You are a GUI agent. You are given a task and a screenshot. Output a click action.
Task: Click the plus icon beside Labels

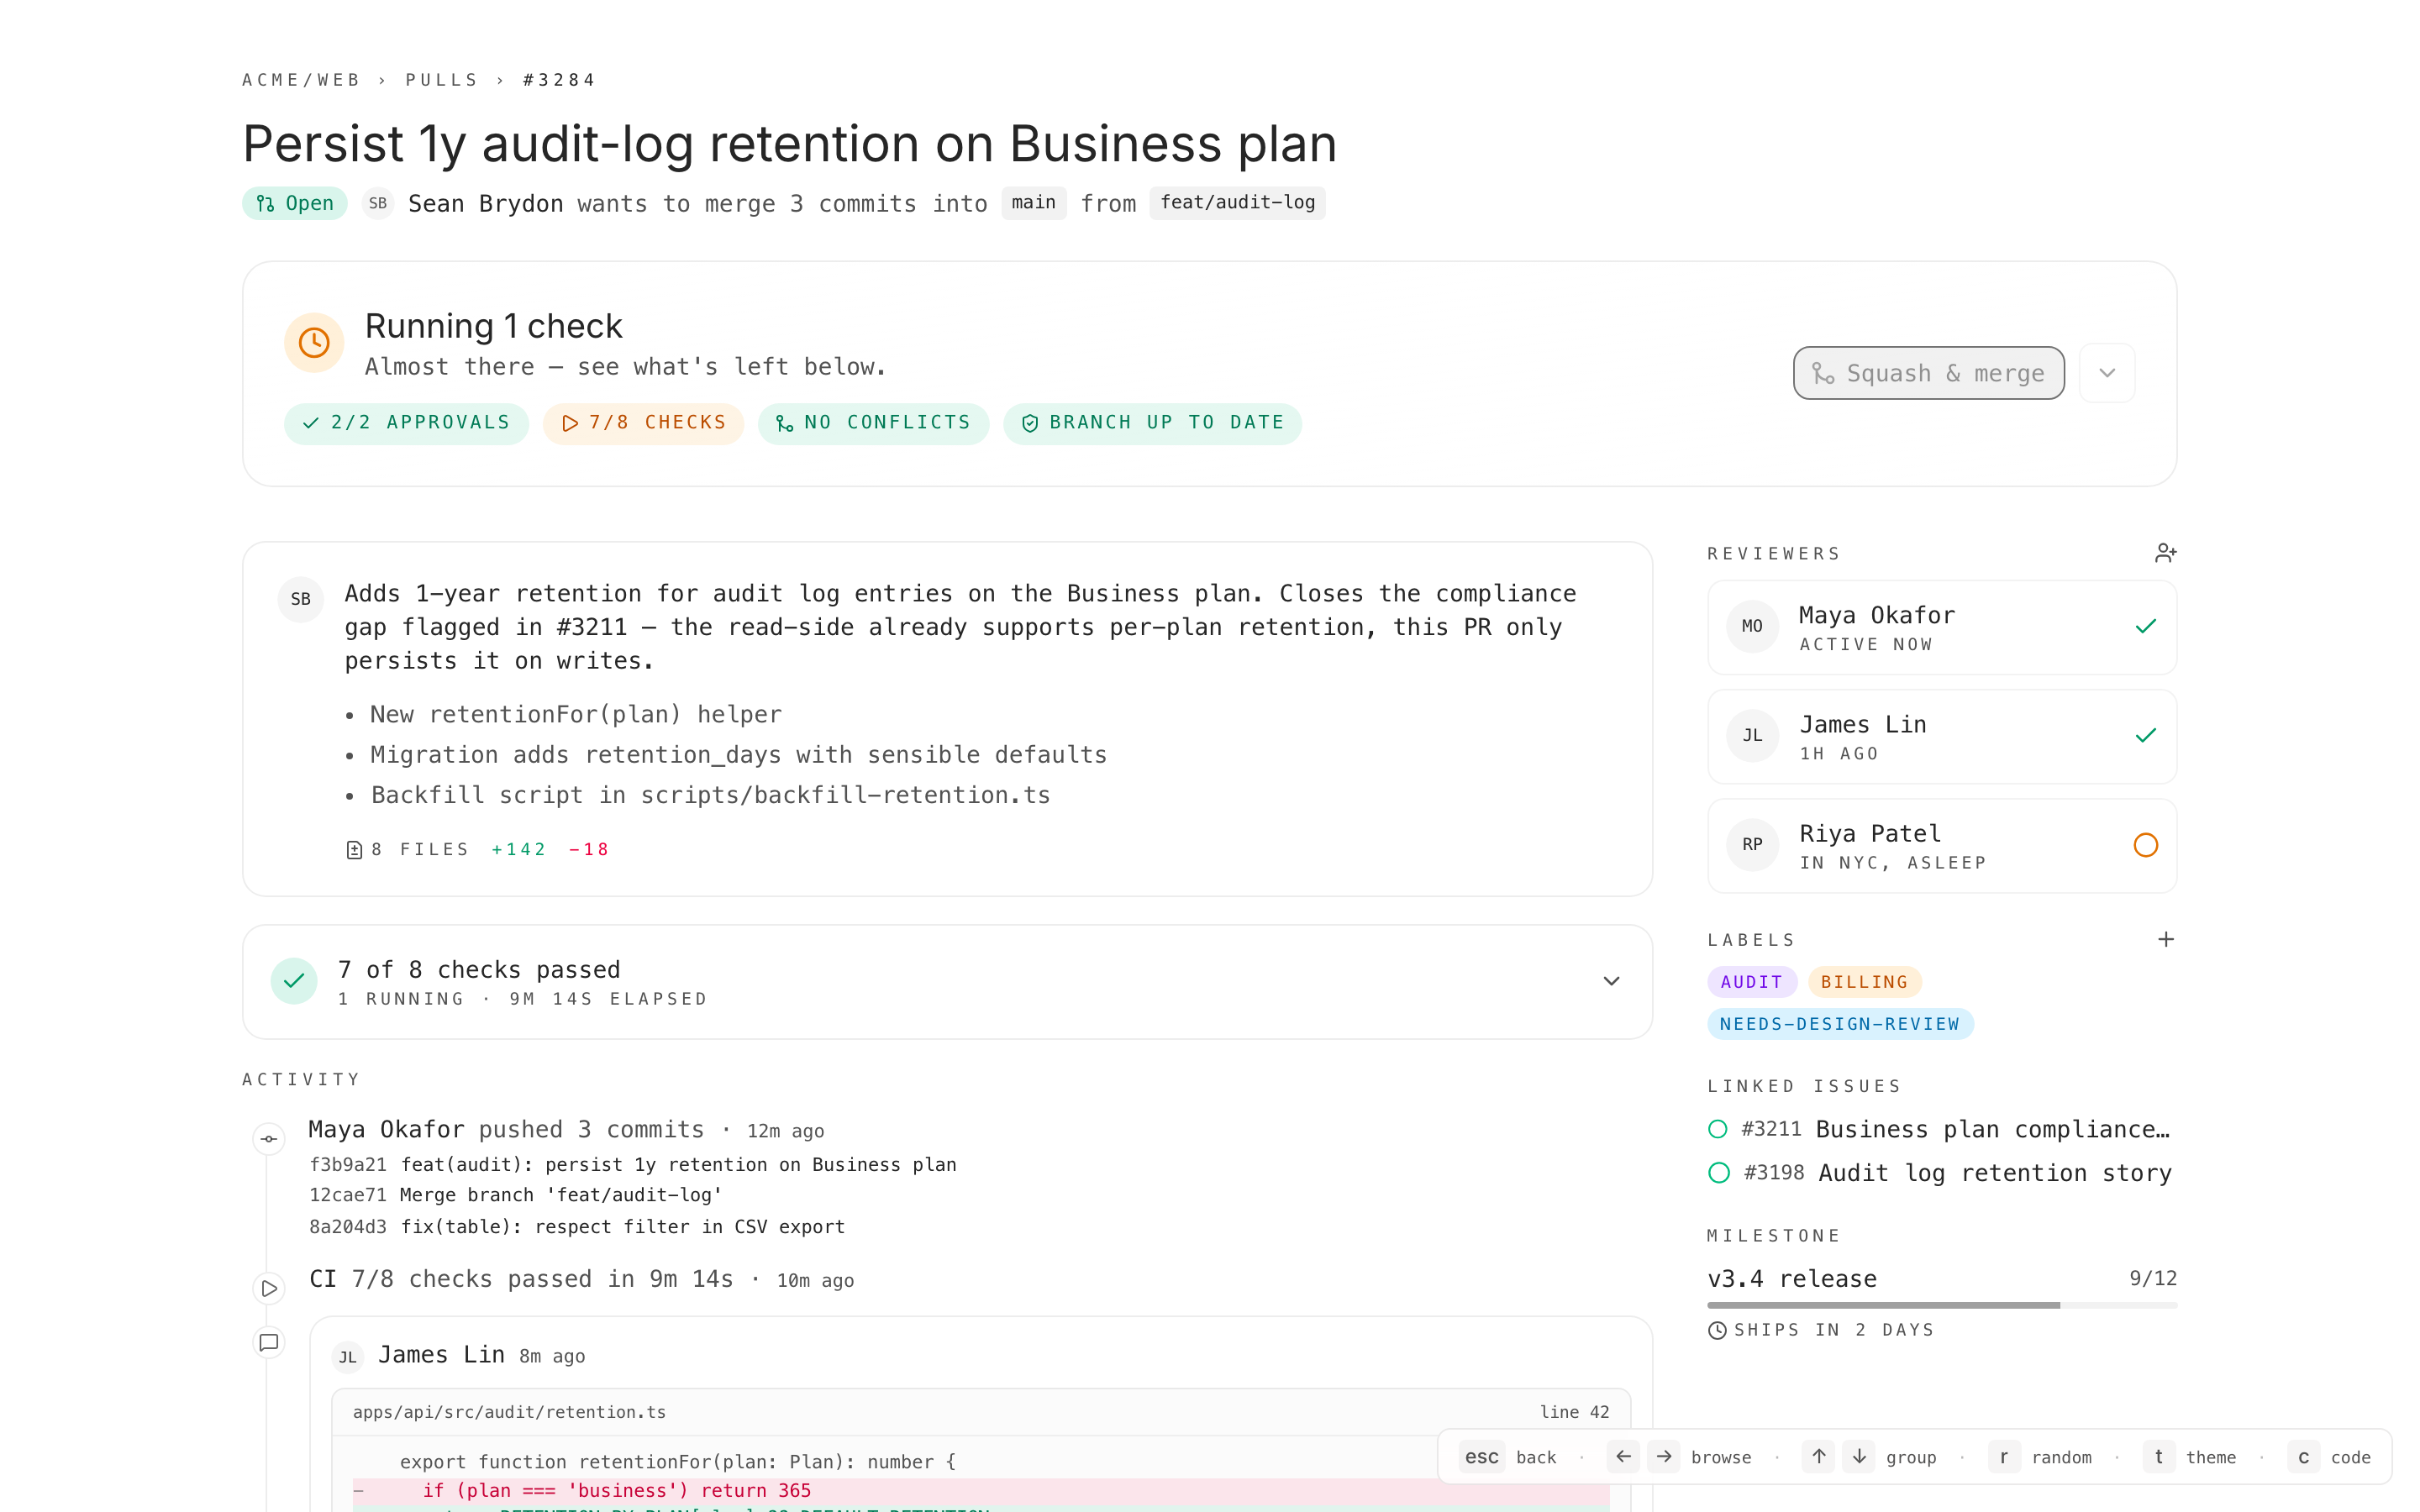[2165, 939]
